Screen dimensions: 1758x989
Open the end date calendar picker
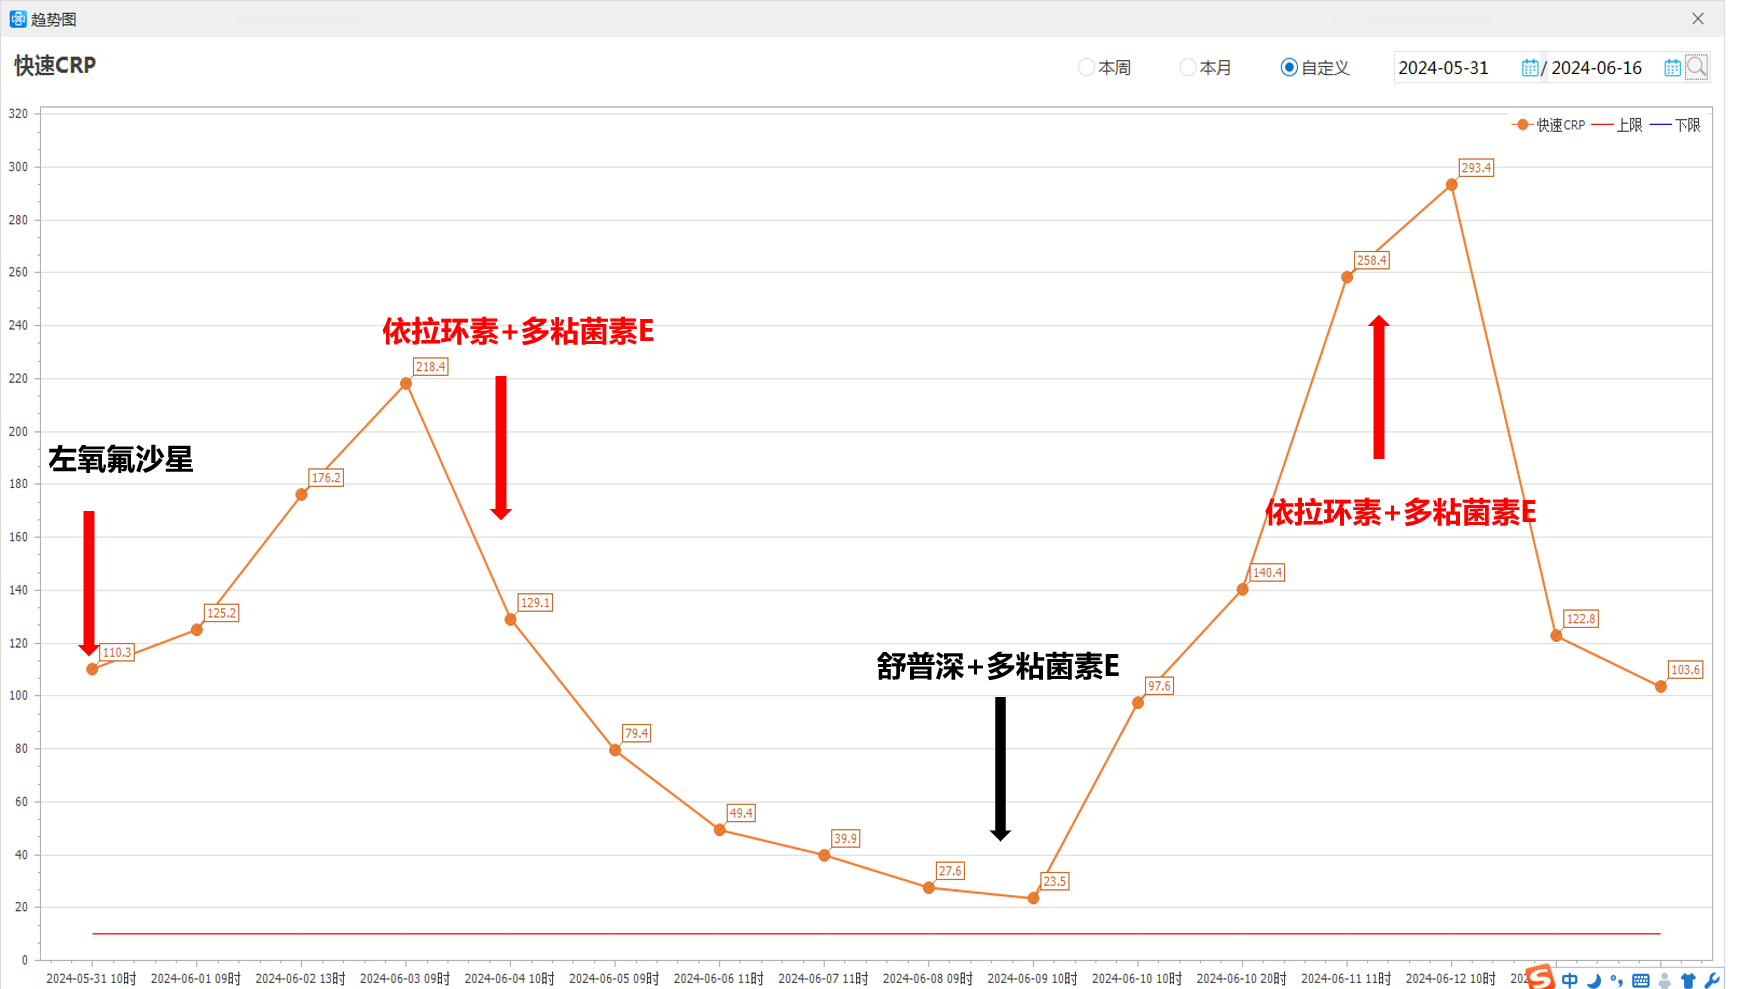pyautogui.click(x=1672, y=68)
